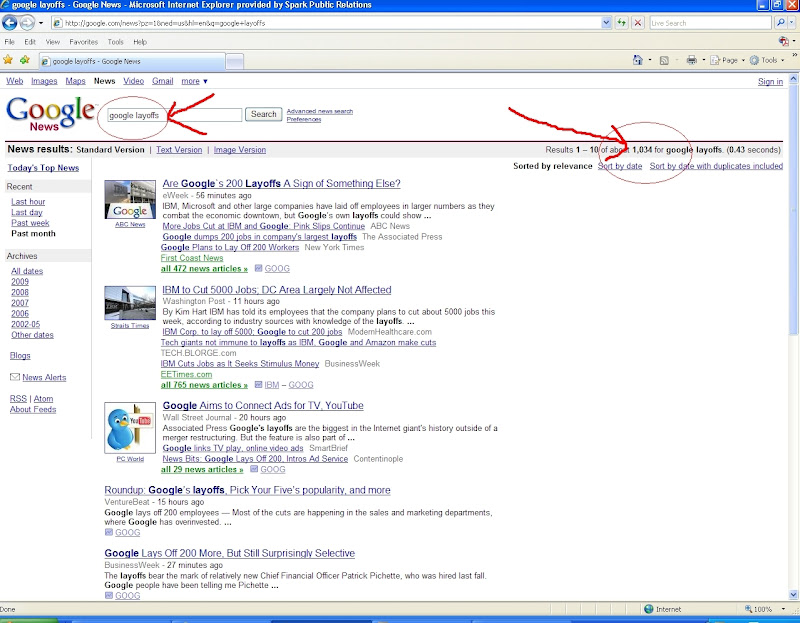This screenshot has height=623, width=800.
Task: Open the Home button dropdown arrow
Action: [x=649, y=60]
